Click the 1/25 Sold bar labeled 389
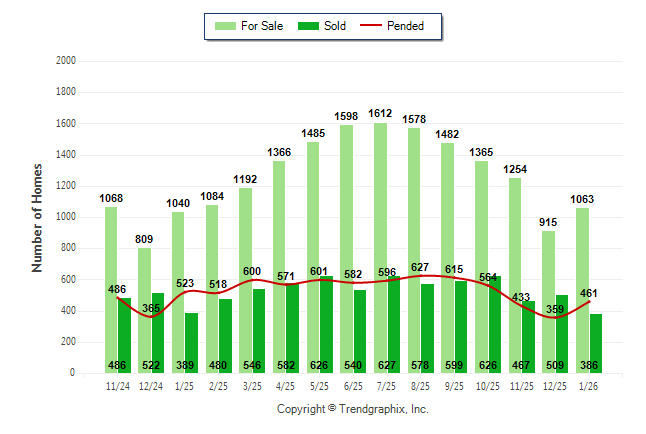This screenshot has height=434, width=646. pyautogui.click(x=191, y=343)
